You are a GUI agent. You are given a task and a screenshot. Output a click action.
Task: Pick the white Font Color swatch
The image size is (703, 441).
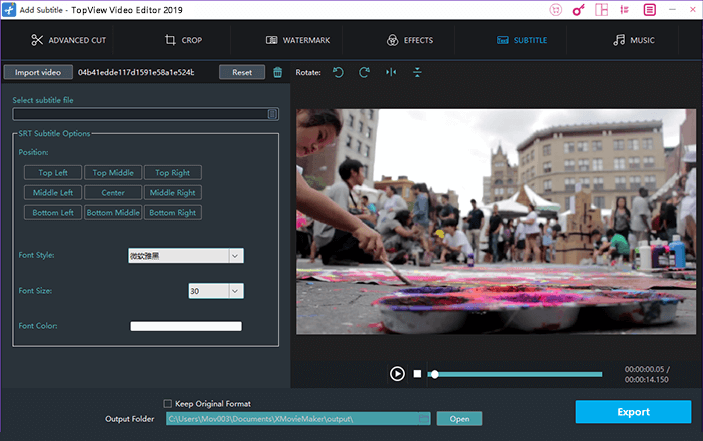186,326
